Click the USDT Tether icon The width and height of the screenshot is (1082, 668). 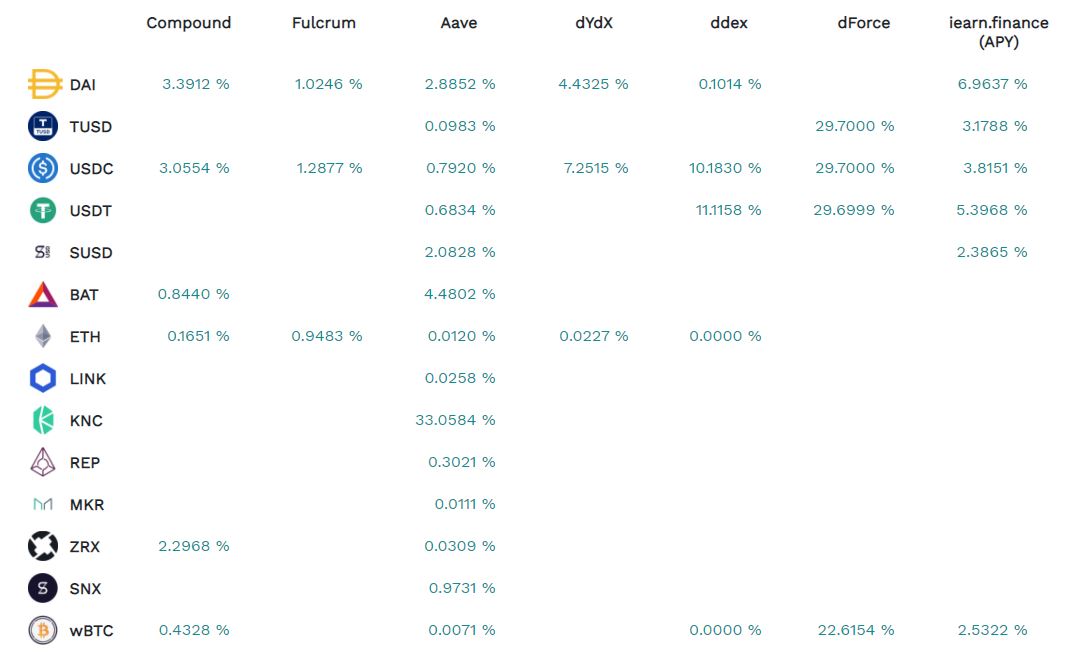pos(43,210)
